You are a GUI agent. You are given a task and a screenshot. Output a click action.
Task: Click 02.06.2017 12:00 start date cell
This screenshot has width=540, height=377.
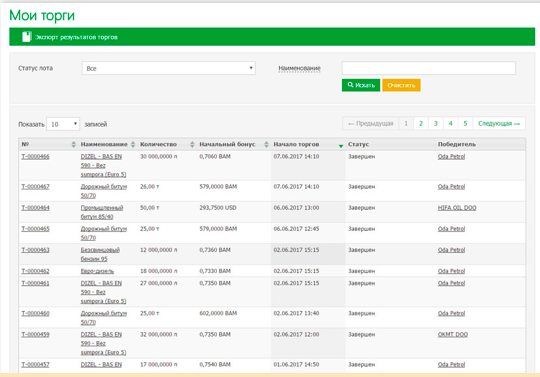point(296,334)
